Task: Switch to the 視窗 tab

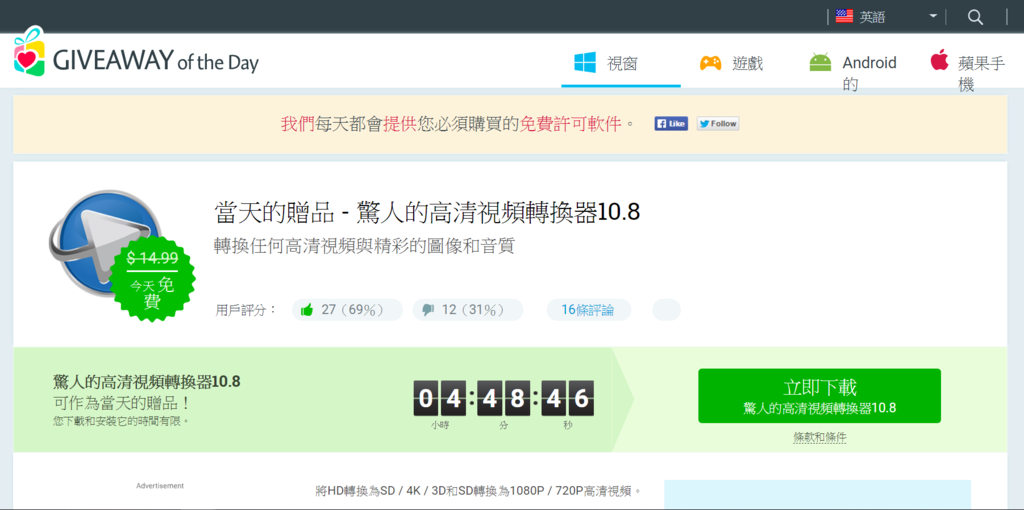Action: point(621,63)
